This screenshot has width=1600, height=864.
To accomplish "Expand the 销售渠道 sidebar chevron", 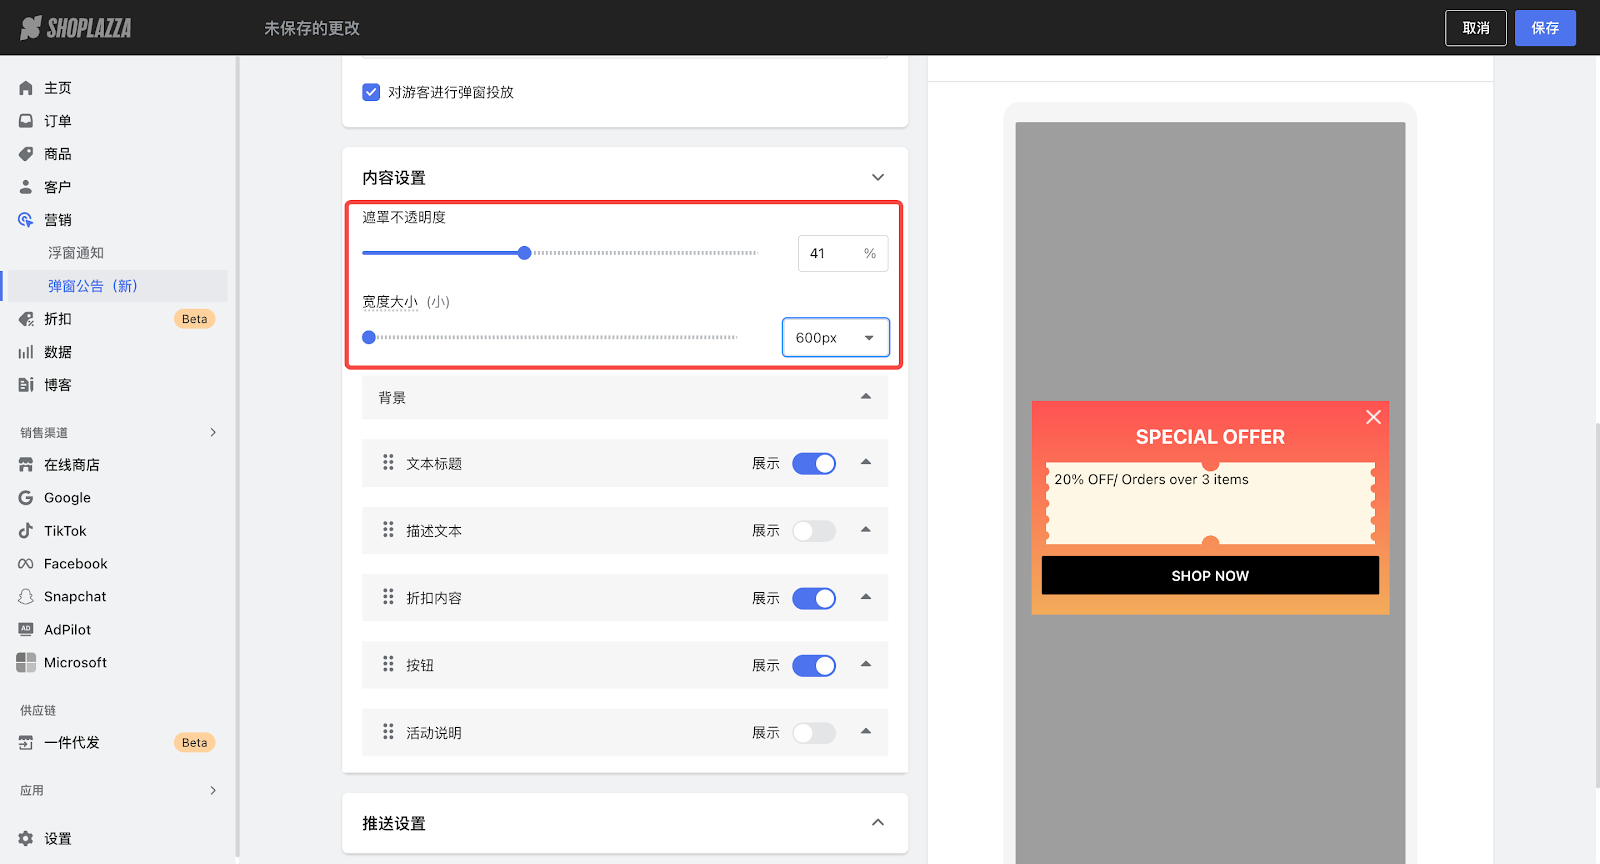I will click(213, 432).
